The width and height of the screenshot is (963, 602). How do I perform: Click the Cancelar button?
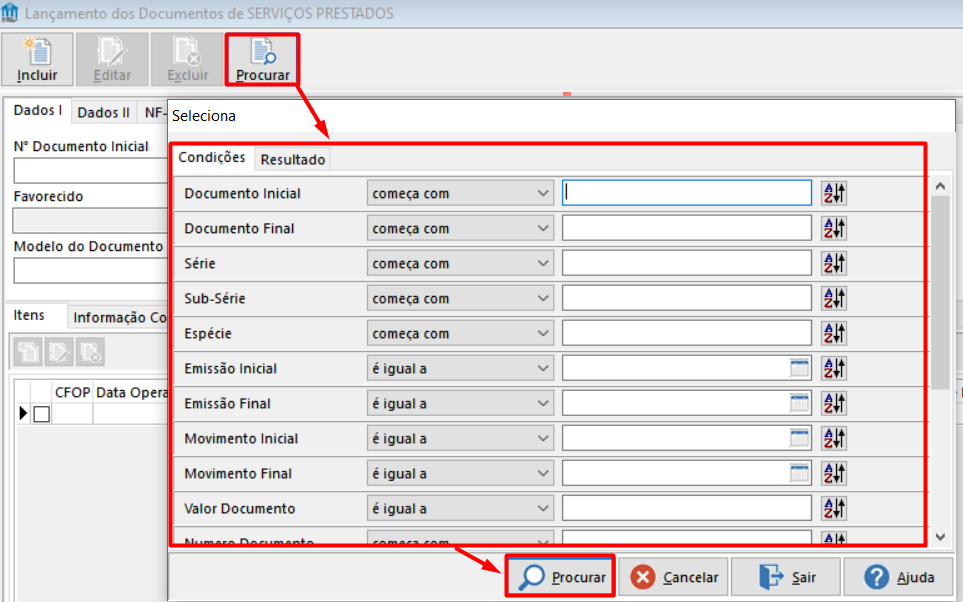point(673,577)
